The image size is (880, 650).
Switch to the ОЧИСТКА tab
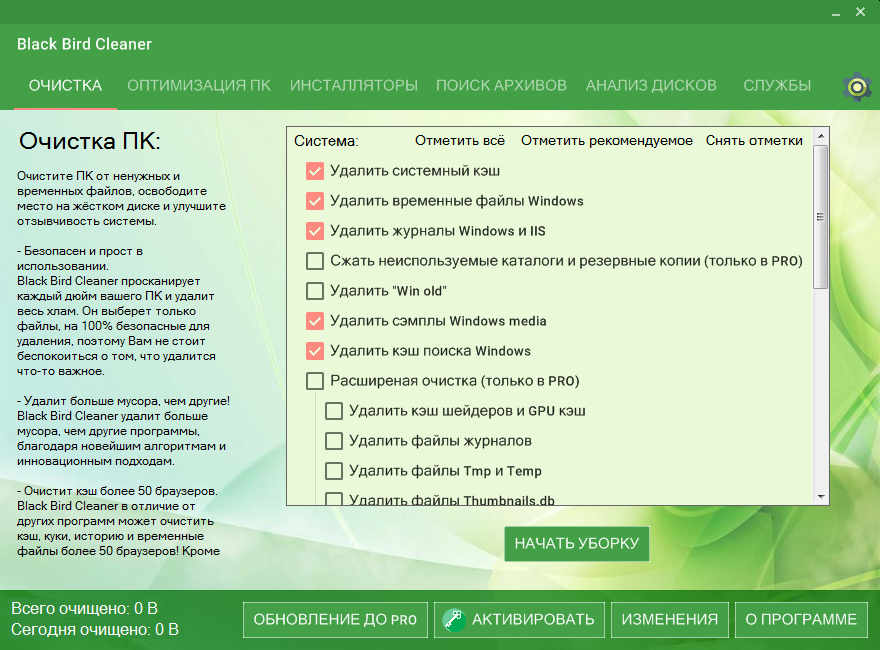(x=65, y=85)
